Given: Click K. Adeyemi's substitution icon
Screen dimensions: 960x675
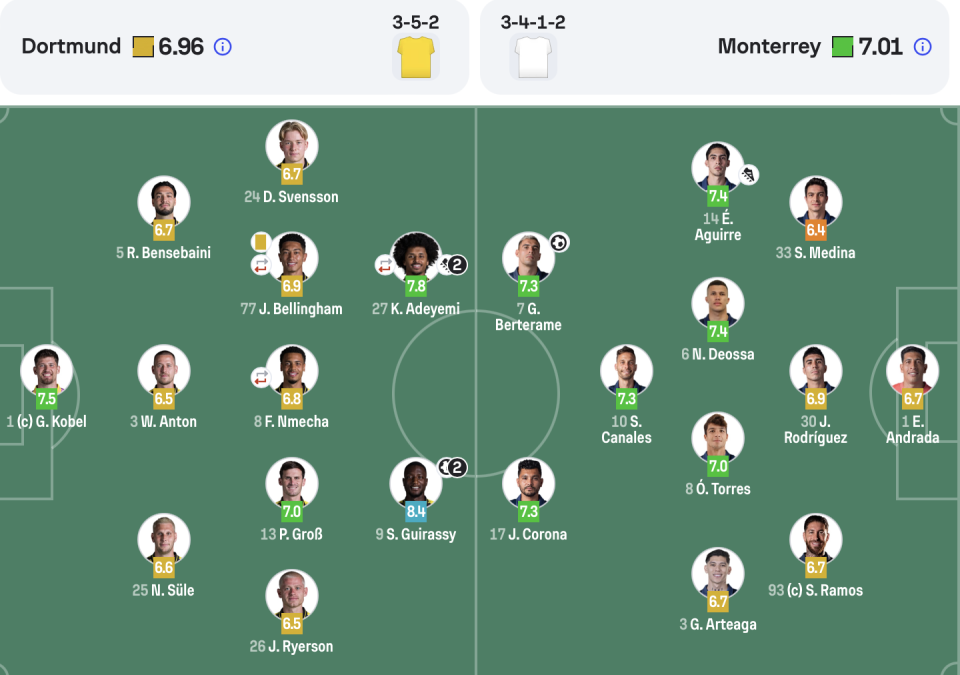Looking at the screenshot, I should (x=385, y=265).
